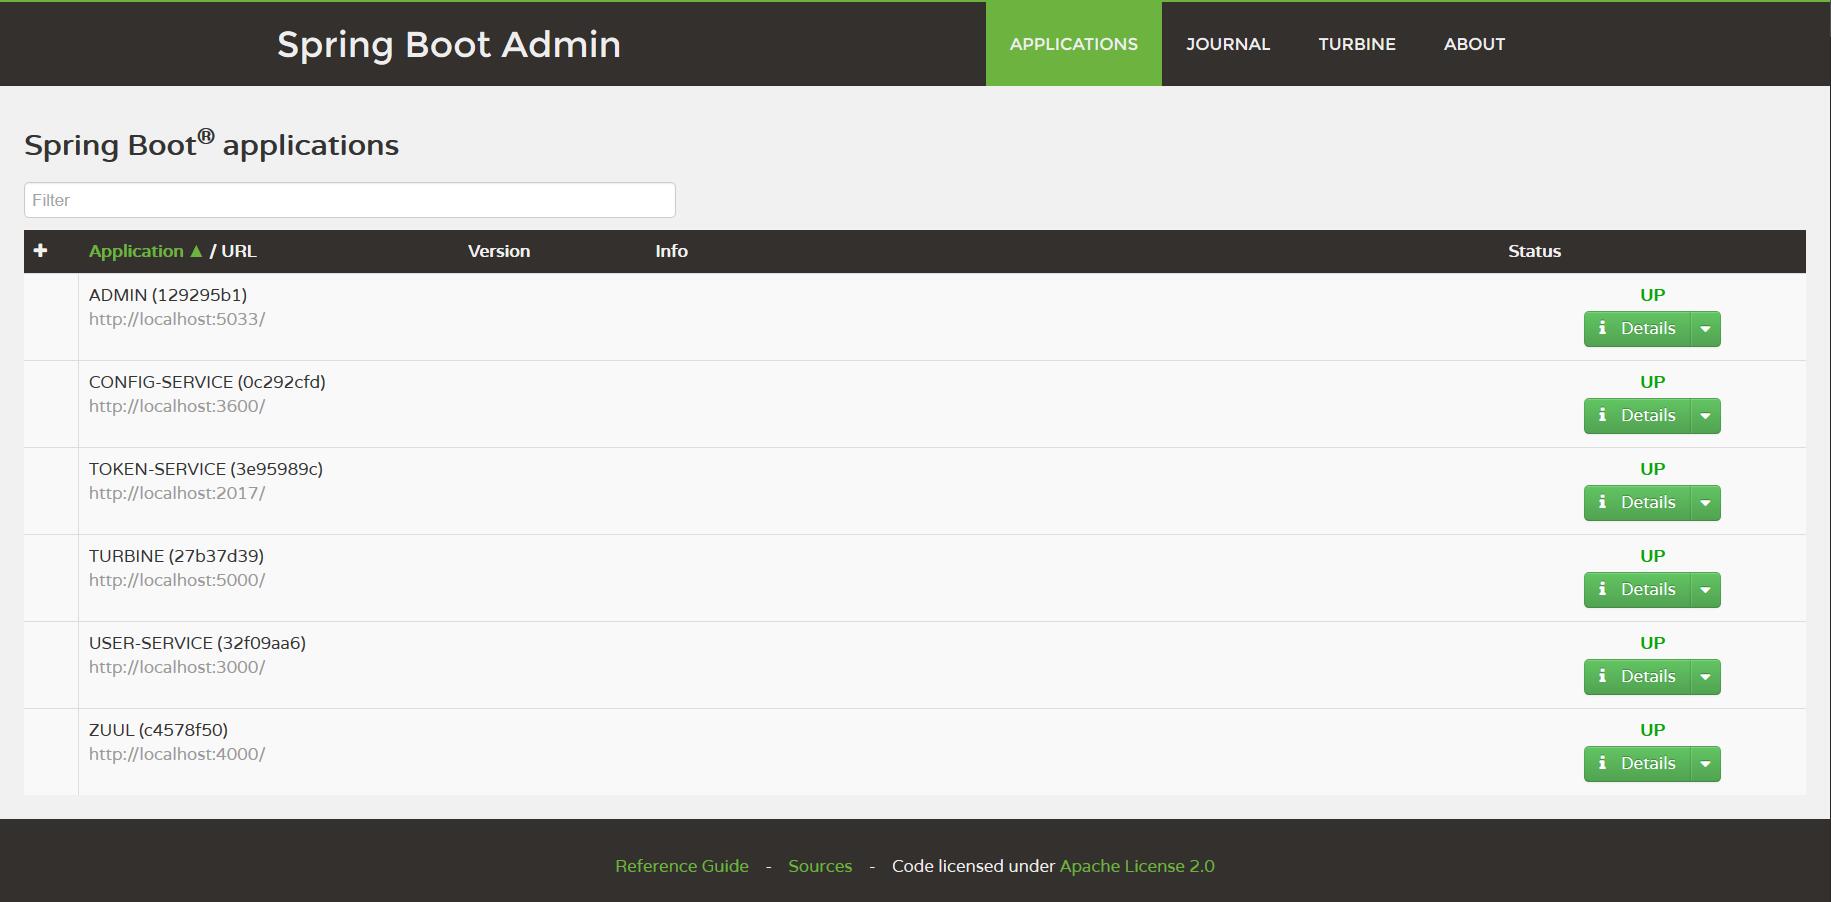Open Details for the ADMIN application
This screenshot has height=902, width=1831.
(1637, 329)
